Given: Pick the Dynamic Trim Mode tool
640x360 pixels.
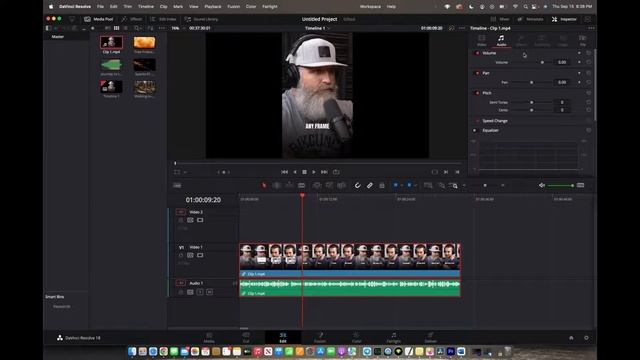Looking at the screenshot, I should [x=289, y=185].
